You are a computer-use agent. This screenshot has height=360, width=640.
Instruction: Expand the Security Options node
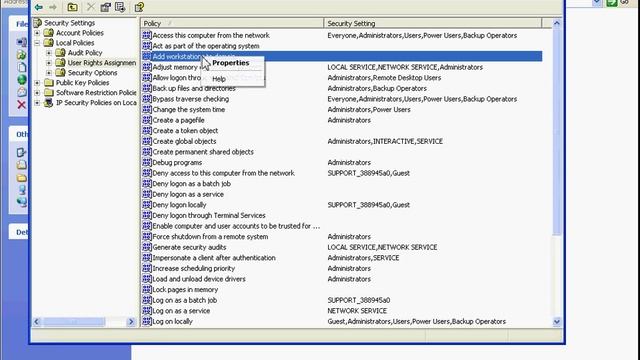pyautogui.click(x=49, y=73)
